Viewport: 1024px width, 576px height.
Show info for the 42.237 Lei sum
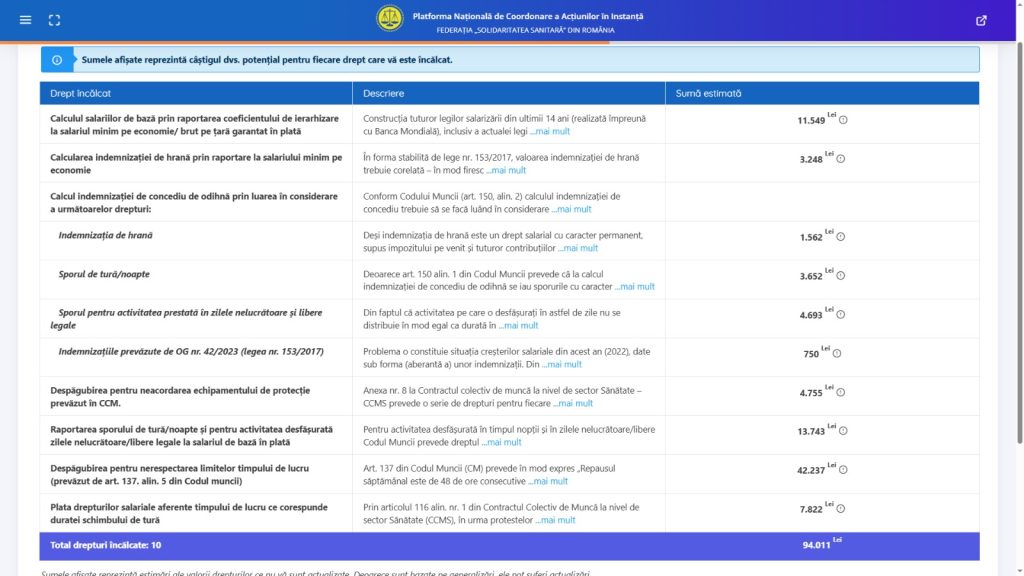[x=843, y=470]
